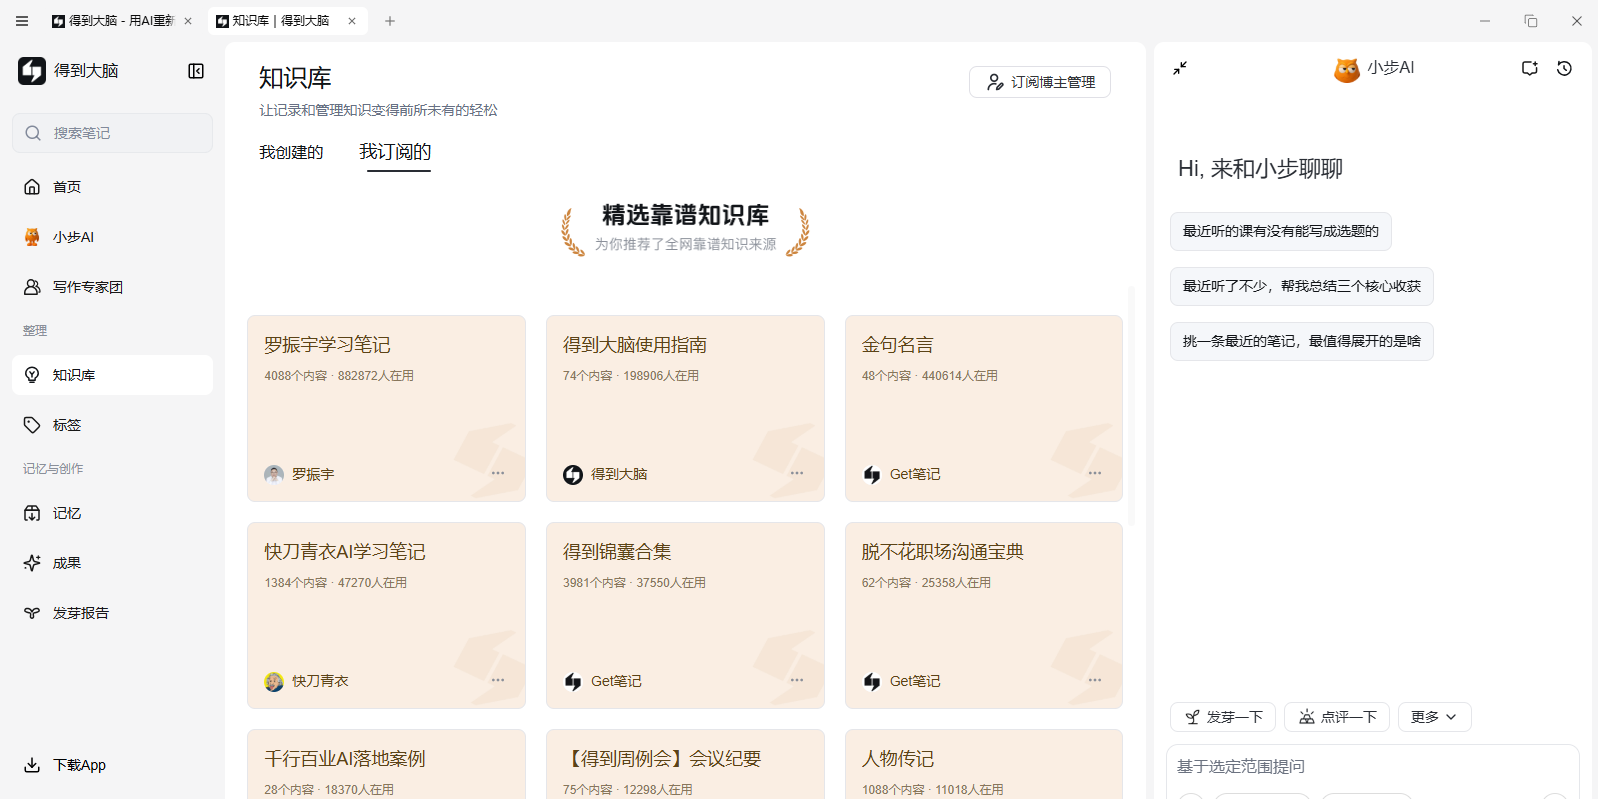The image size is (1598, 799).
Task: Open 标签 tags in the sidebar
Action: coord(112,425)
